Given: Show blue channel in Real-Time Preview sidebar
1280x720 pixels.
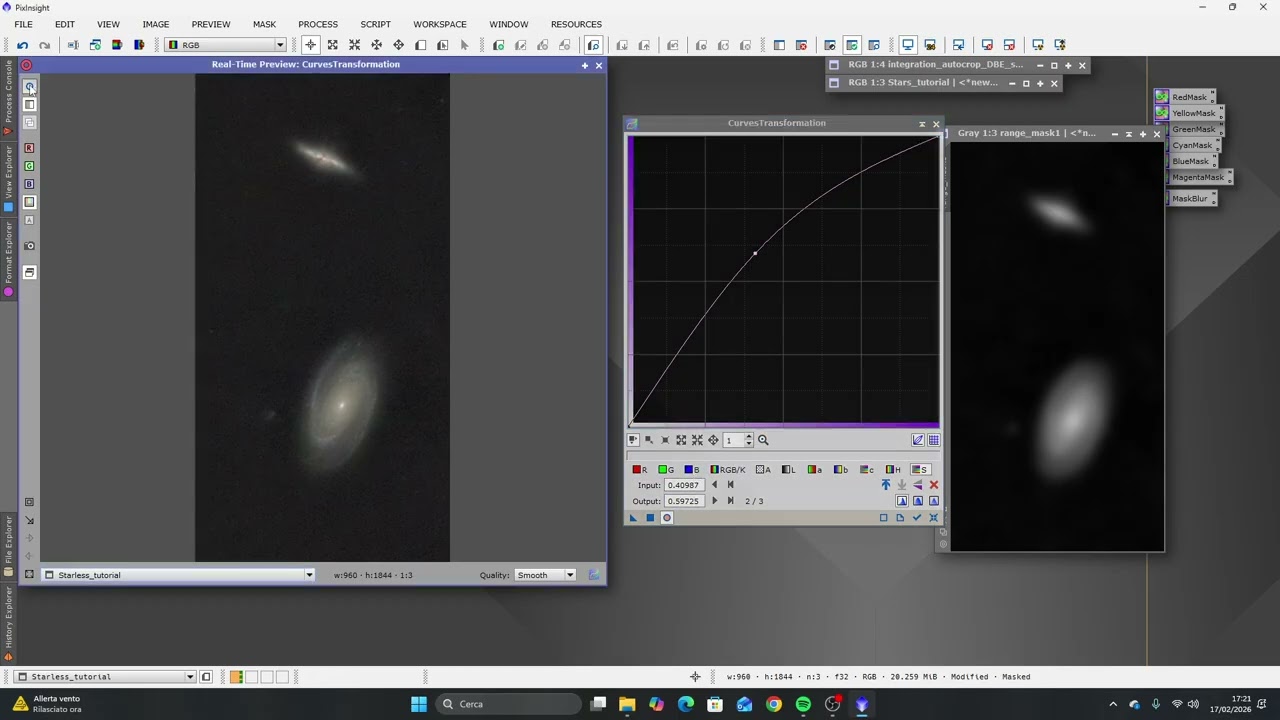Looking at the screenshot, I should click(x=29, y=184).
